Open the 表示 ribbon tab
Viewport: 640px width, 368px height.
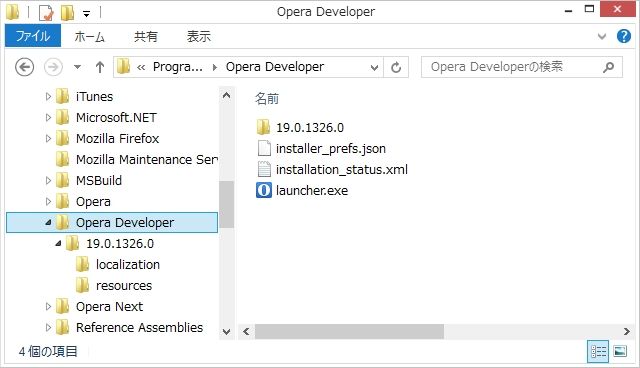click(x=199, y=37)
